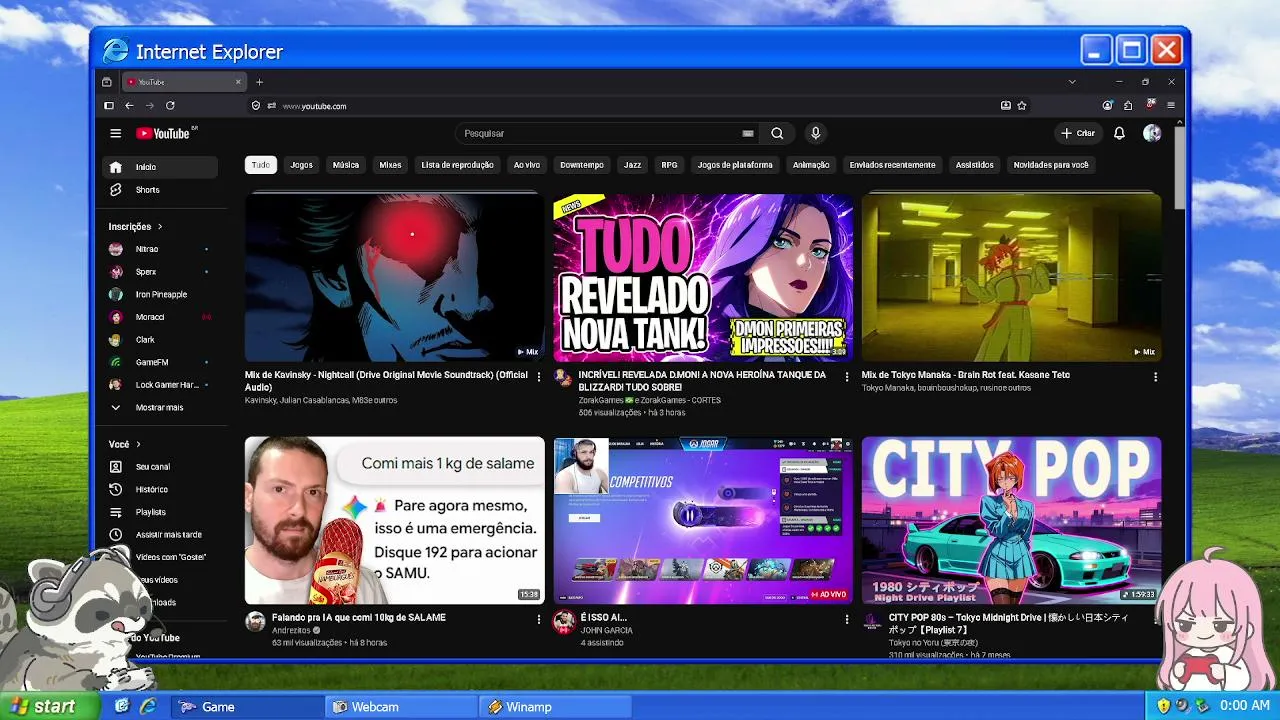
Task: Click the security shield tray icon
Action: point(1163,706)
